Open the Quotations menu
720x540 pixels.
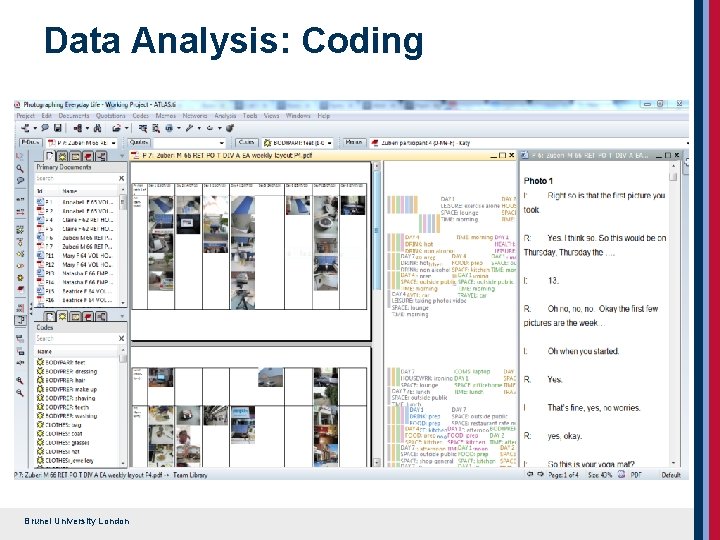tap(110, 116)
